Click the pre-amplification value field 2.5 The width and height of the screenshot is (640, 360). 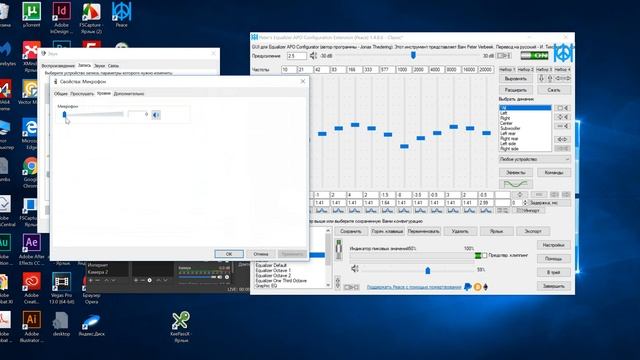click(296, 56)
